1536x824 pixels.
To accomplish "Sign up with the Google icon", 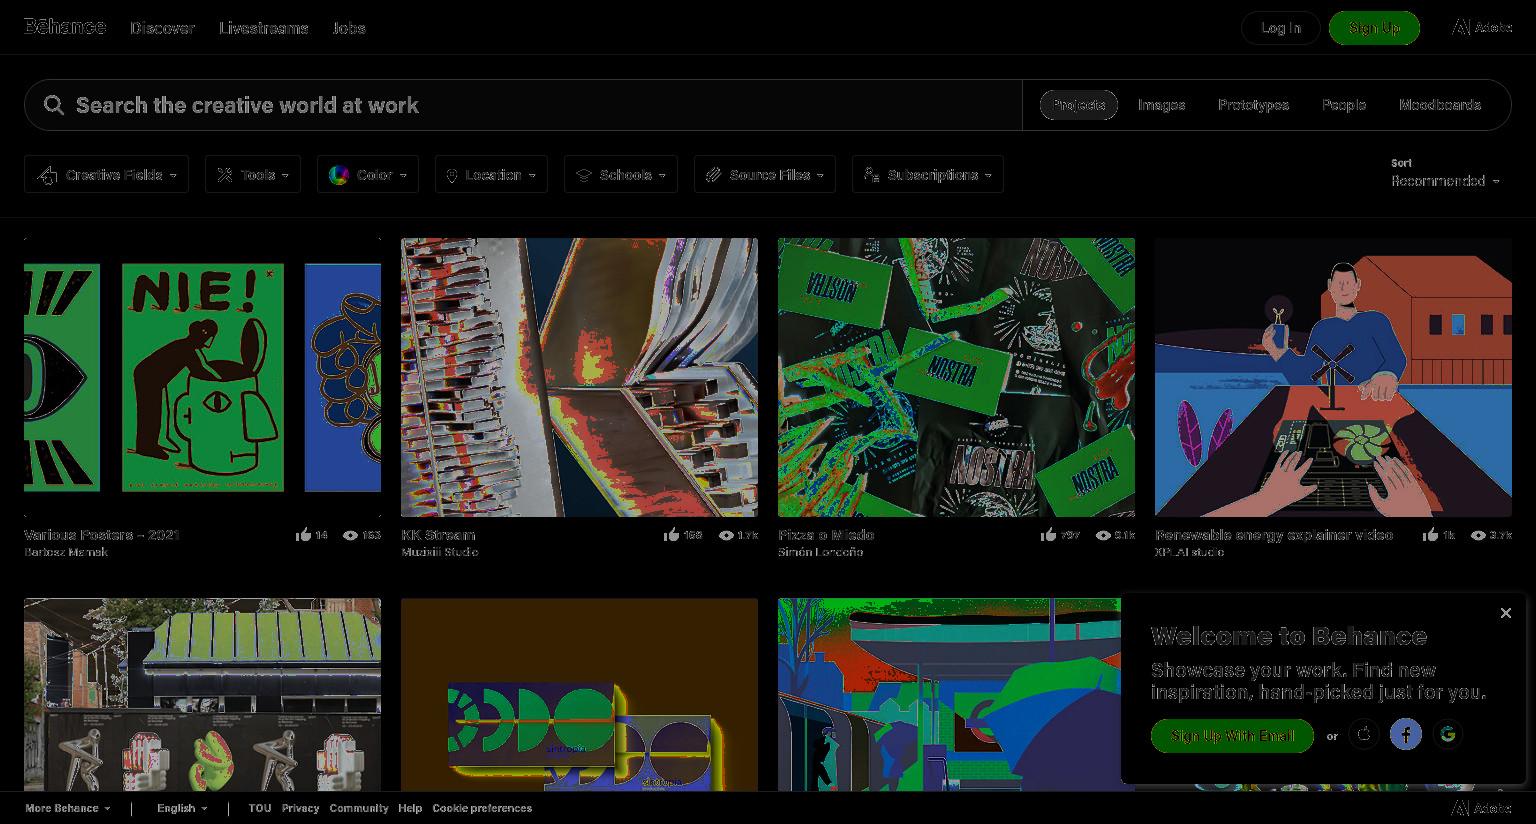I will click(x=1448, y=735).
